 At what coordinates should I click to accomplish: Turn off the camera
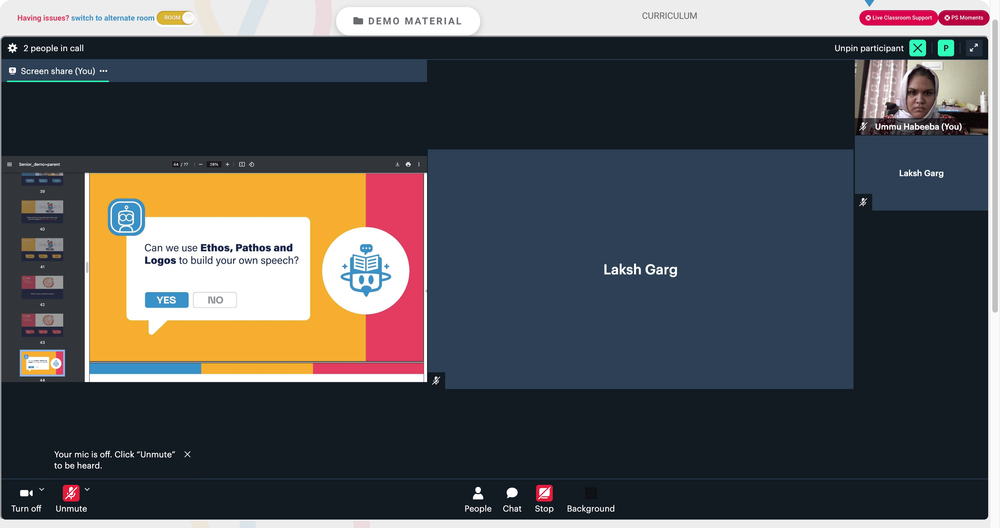click(x=26, y=499)
